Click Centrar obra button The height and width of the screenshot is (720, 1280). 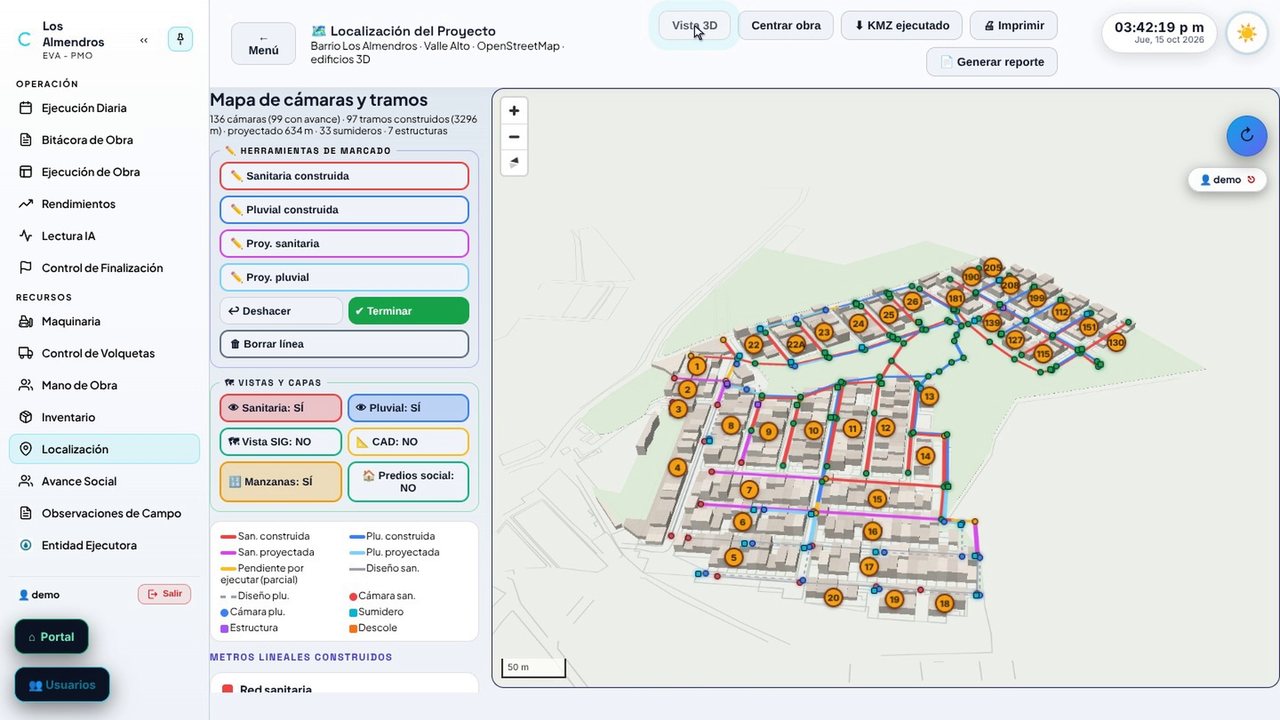click(786, 25)
